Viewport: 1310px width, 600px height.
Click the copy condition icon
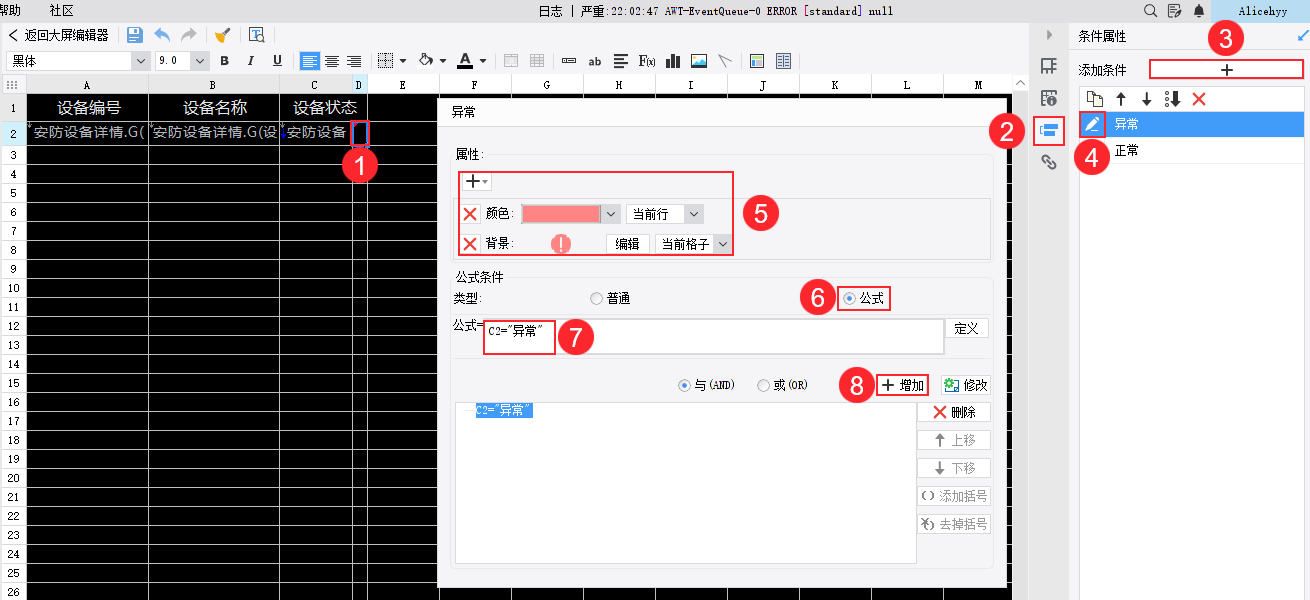1095,99
